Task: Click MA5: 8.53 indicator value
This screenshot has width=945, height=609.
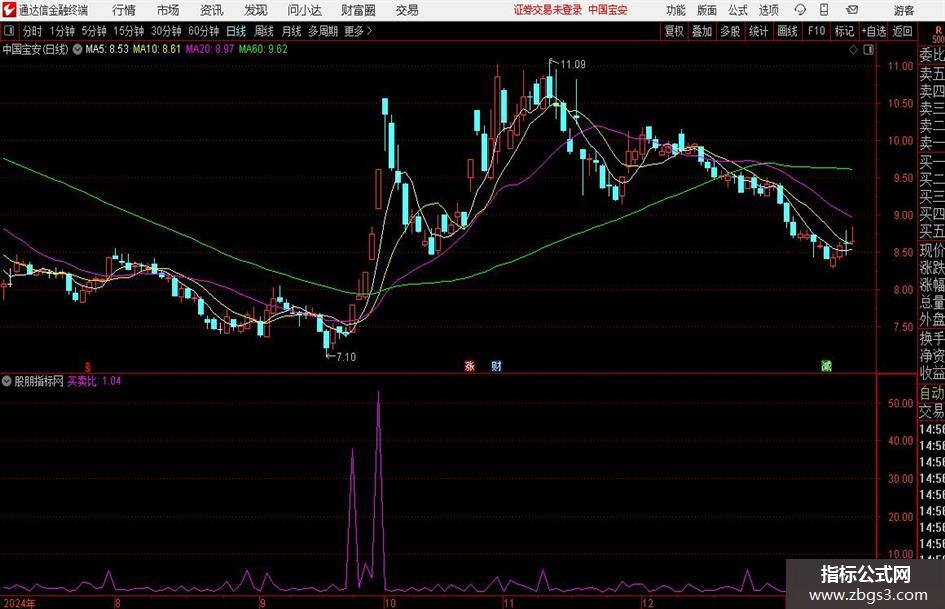Action: click(x=107, y=49)
